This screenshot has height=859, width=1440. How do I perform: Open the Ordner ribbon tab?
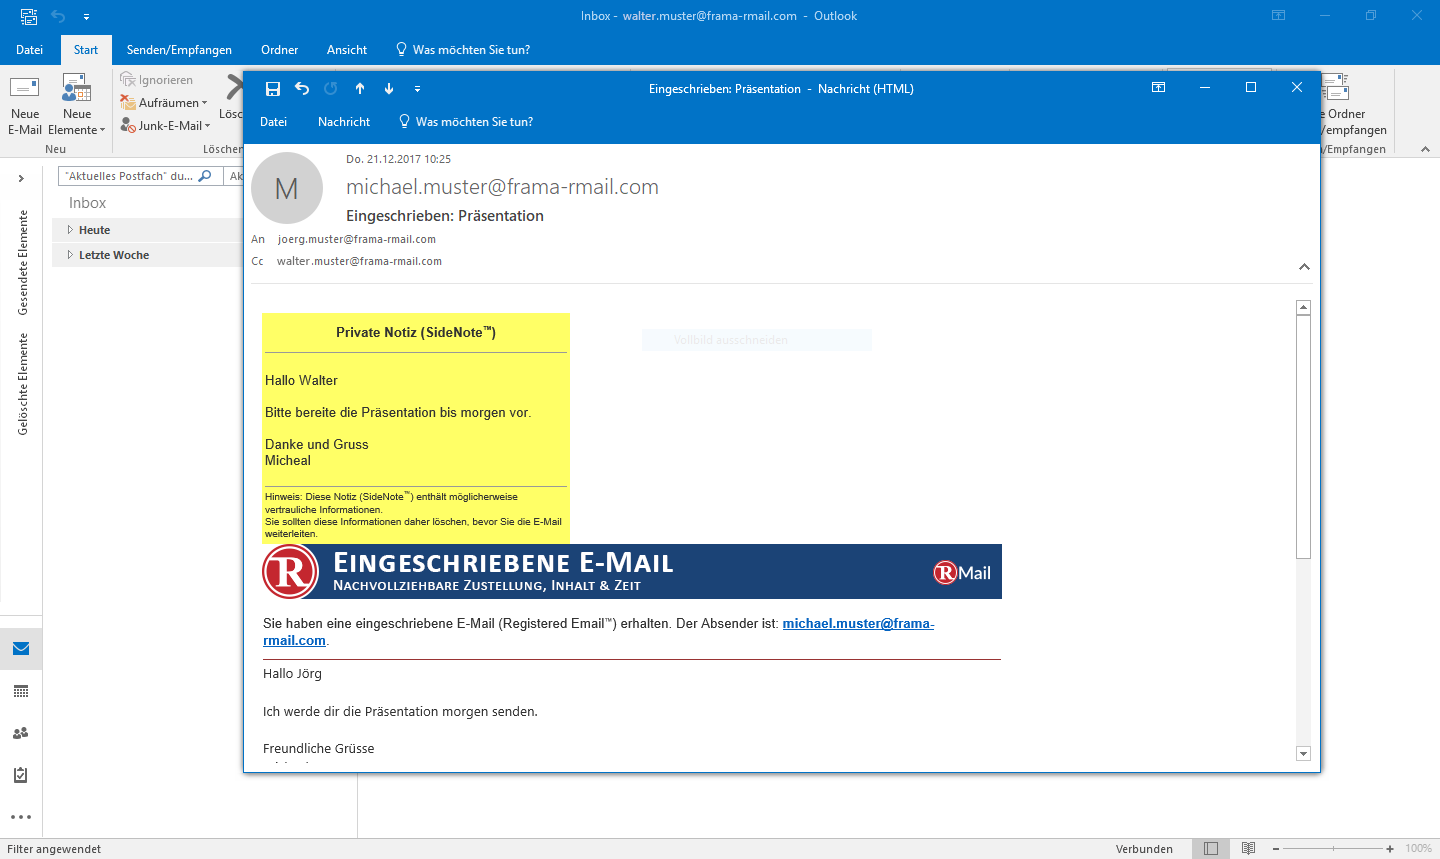[x=279, y=50]
